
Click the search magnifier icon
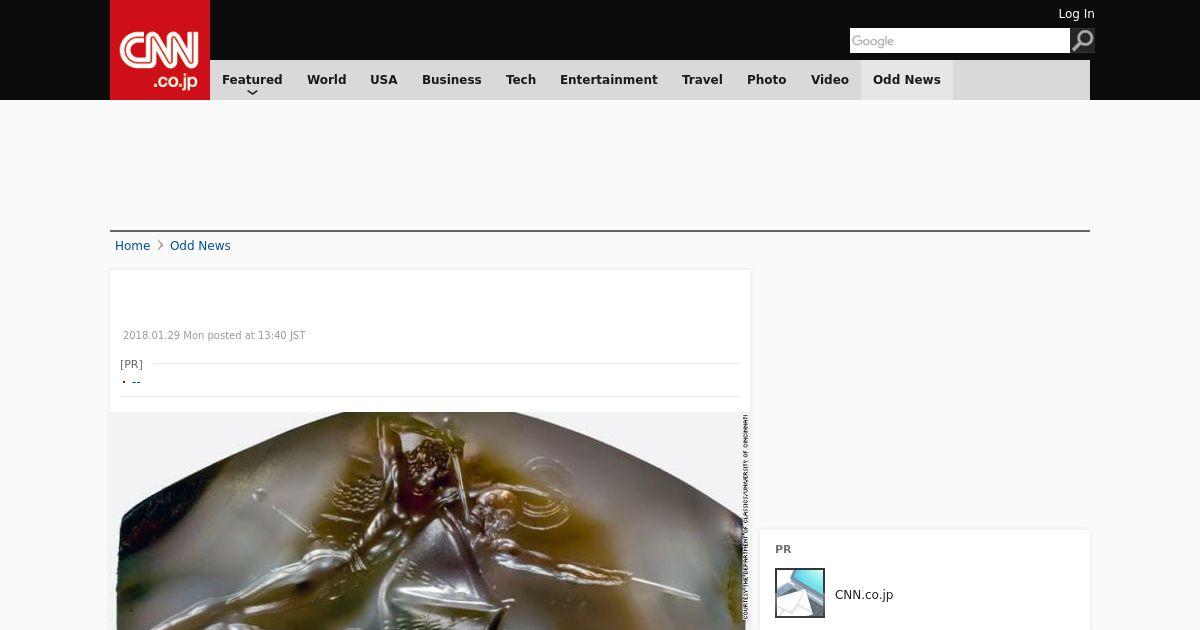click(1082, 40)
